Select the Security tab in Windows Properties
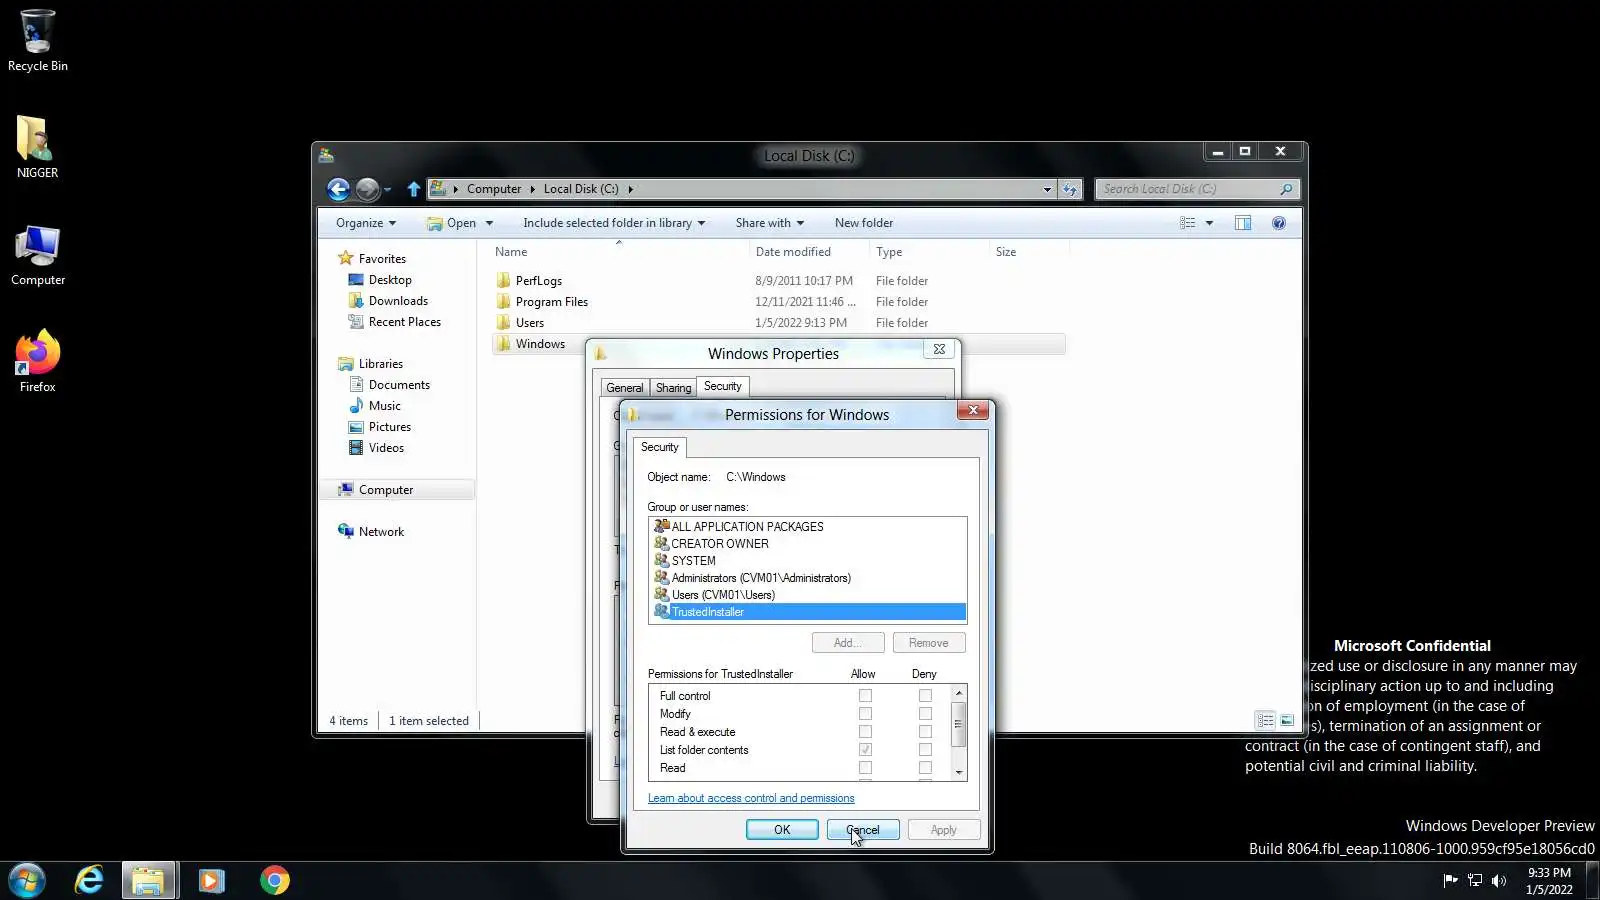This screenshot has width=1600, height=900. point(722,386)
